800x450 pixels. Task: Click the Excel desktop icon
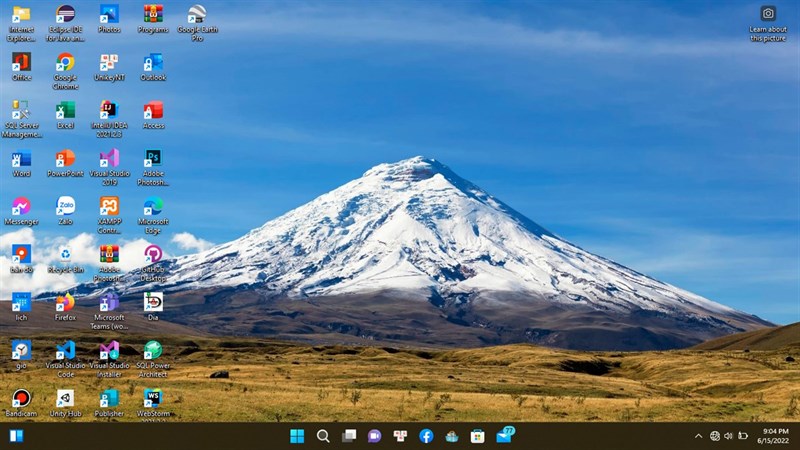coord(65,115)
